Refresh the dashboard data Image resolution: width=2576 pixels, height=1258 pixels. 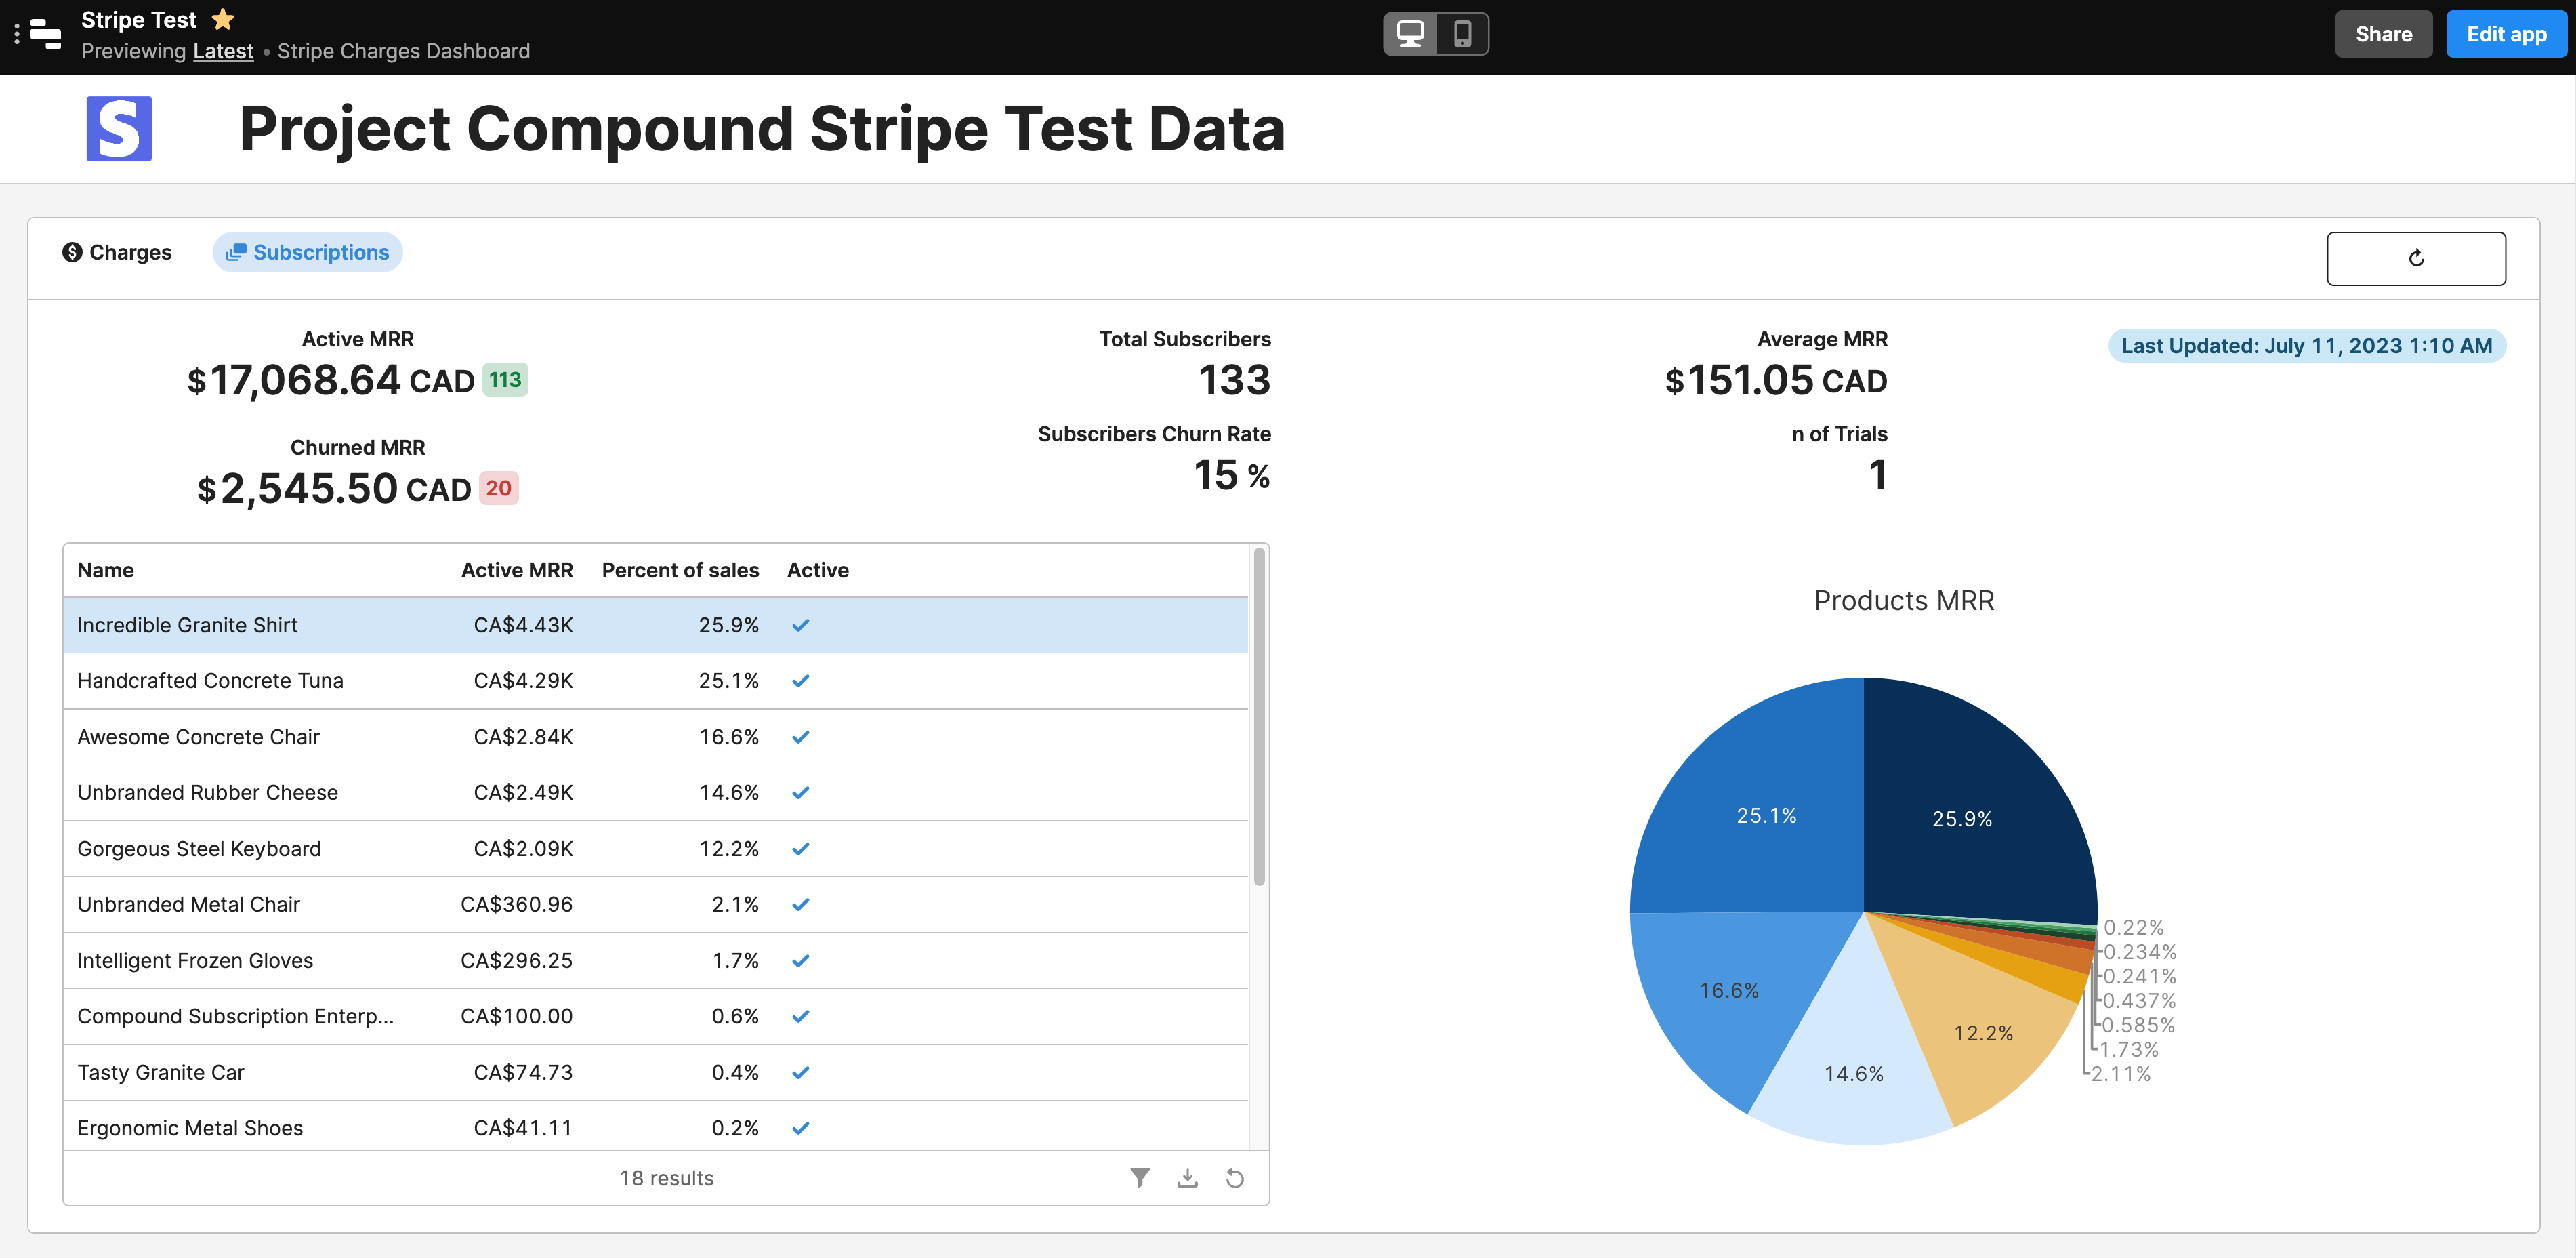point(2416,258)
